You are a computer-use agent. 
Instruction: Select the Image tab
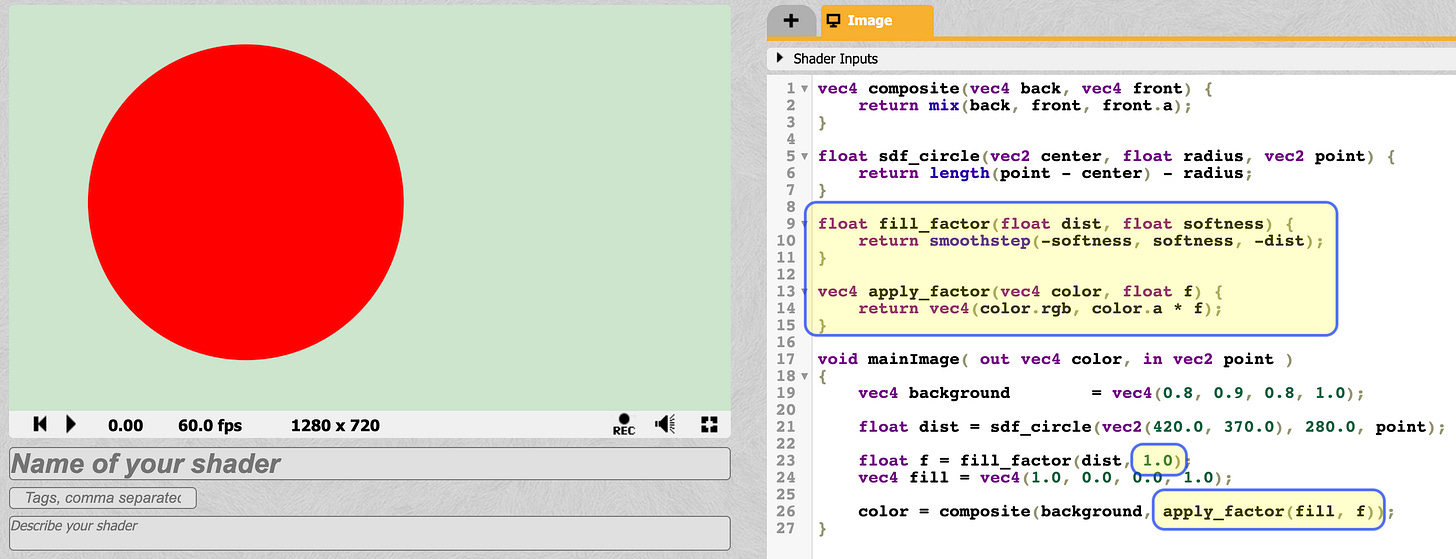tap(877, 20)
